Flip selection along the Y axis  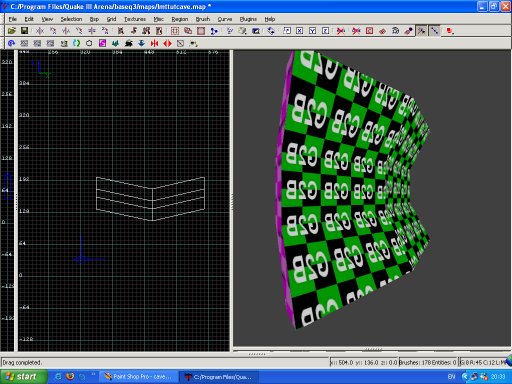click(66, 31)
